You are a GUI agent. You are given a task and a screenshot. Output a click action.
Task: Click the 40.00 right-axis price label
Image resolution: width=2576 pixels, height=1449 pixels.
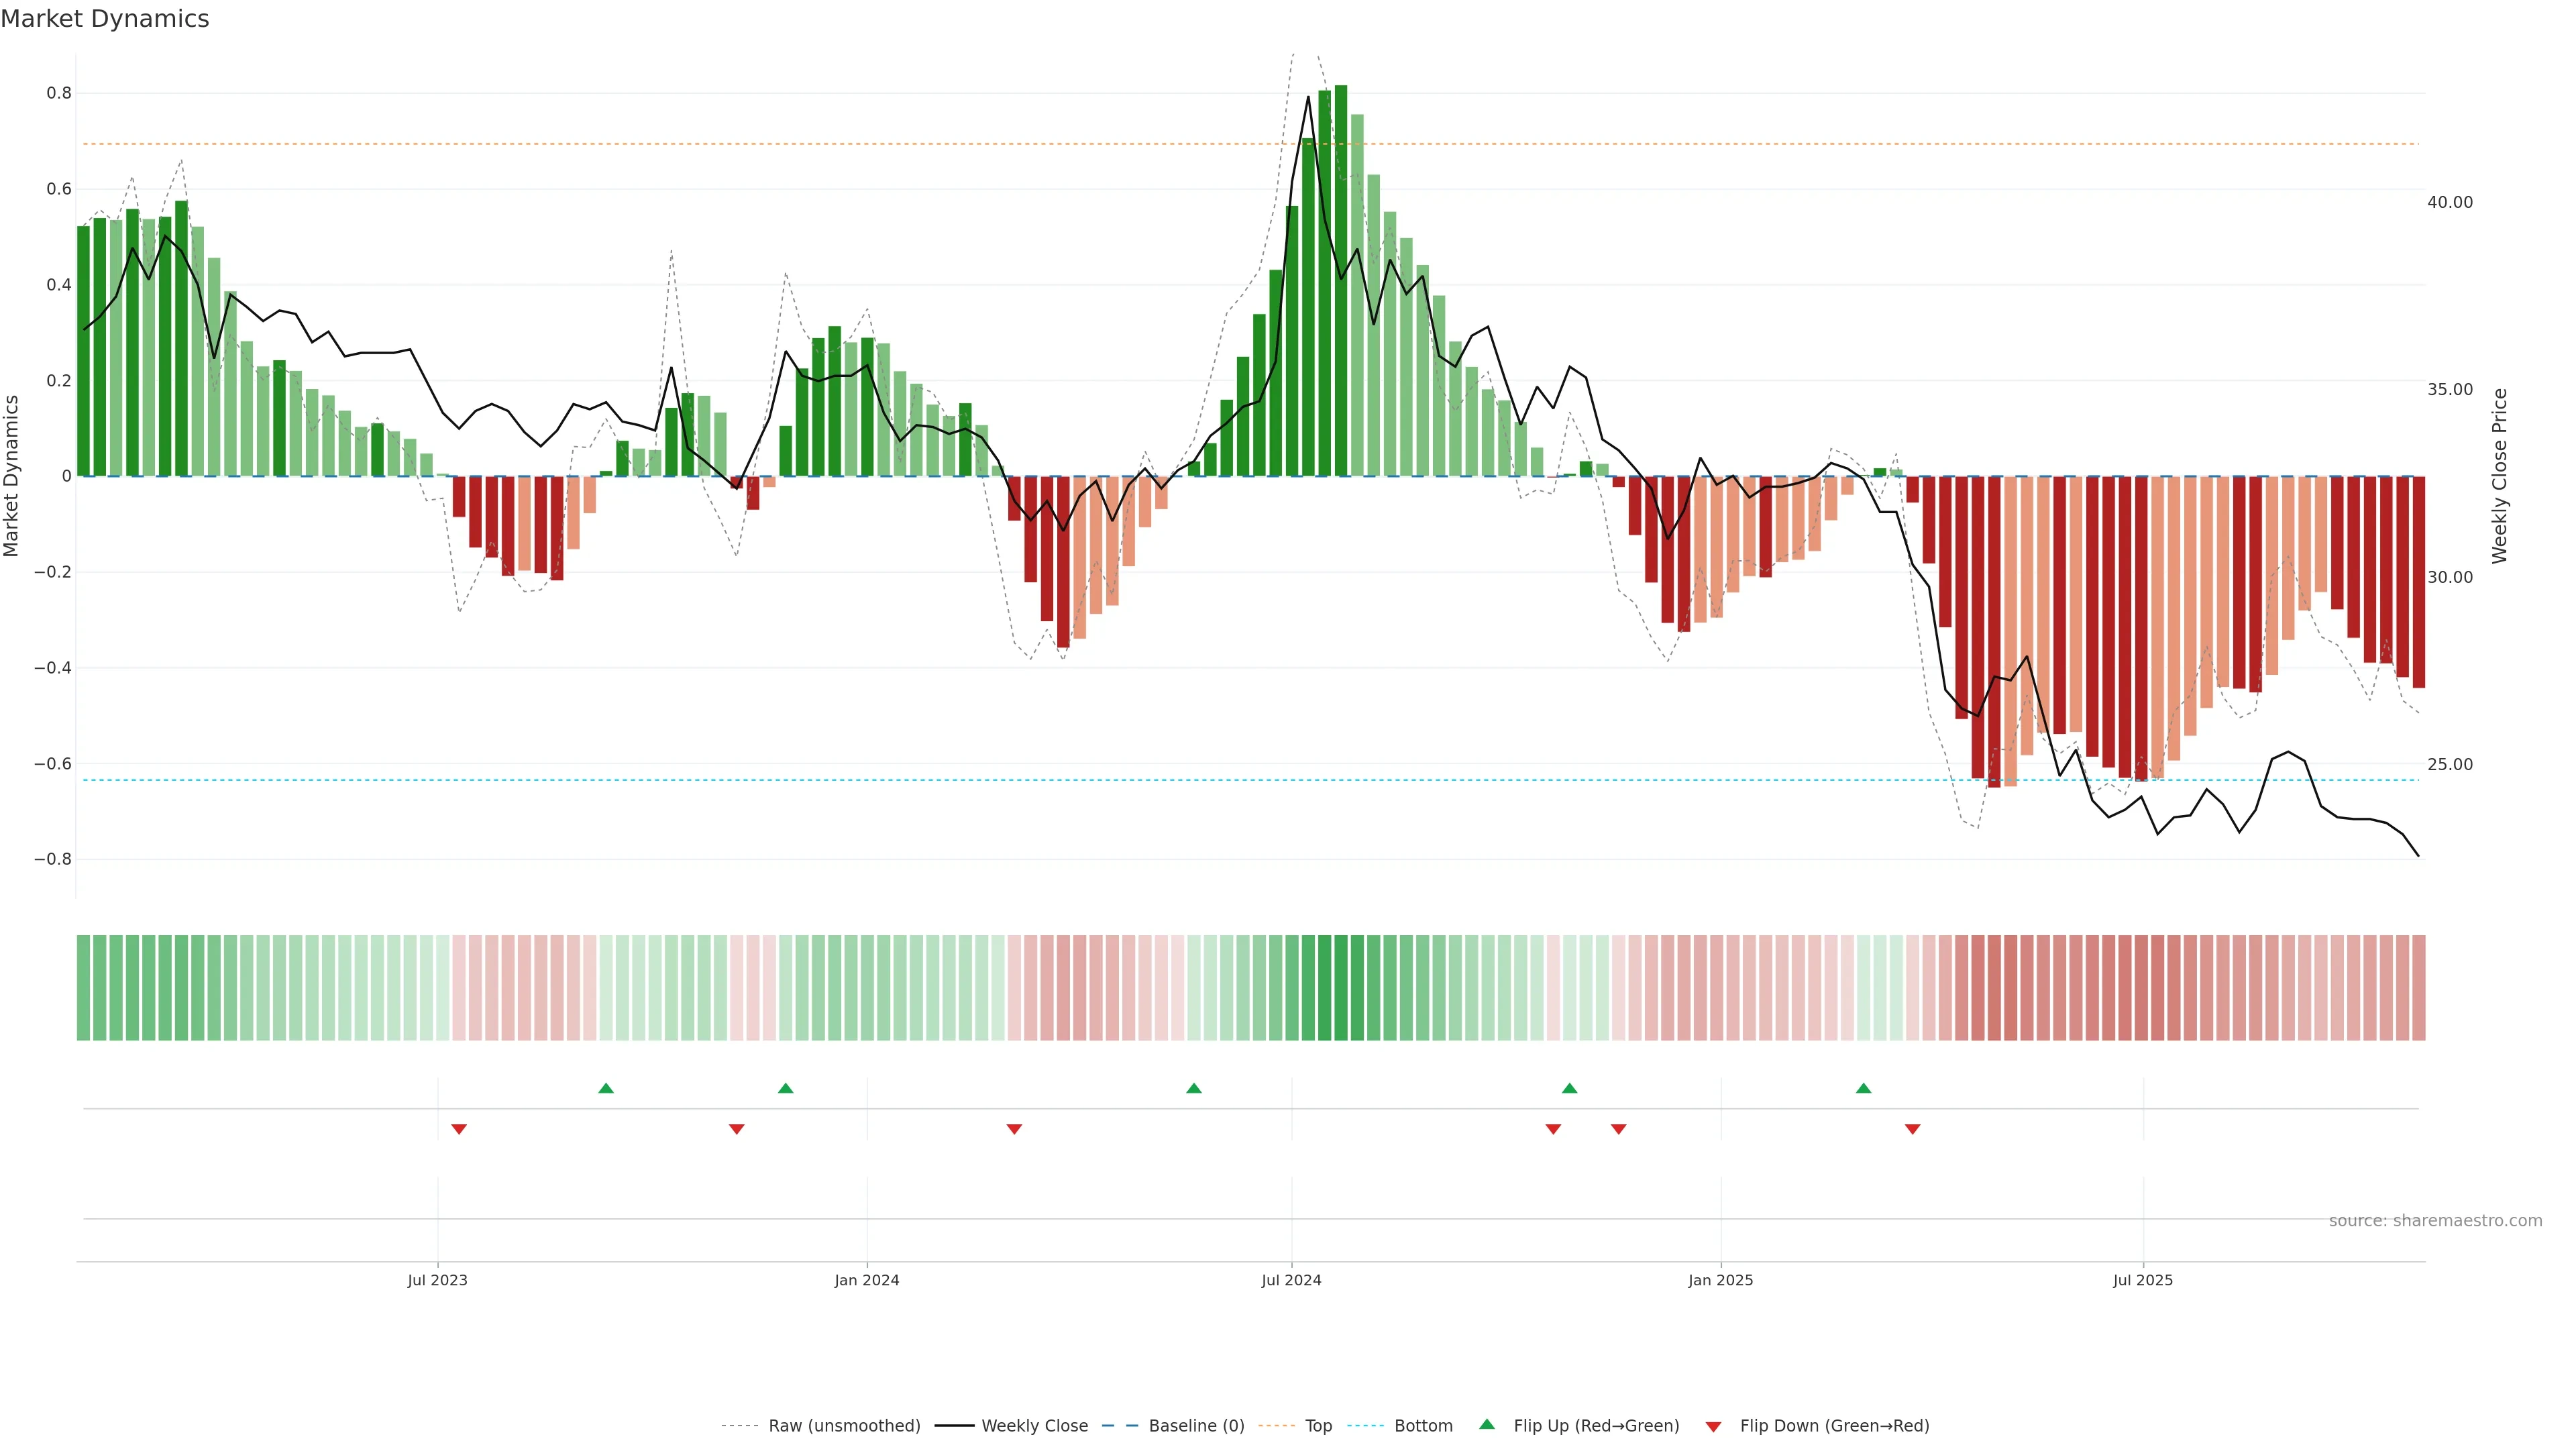point(2449,202)
